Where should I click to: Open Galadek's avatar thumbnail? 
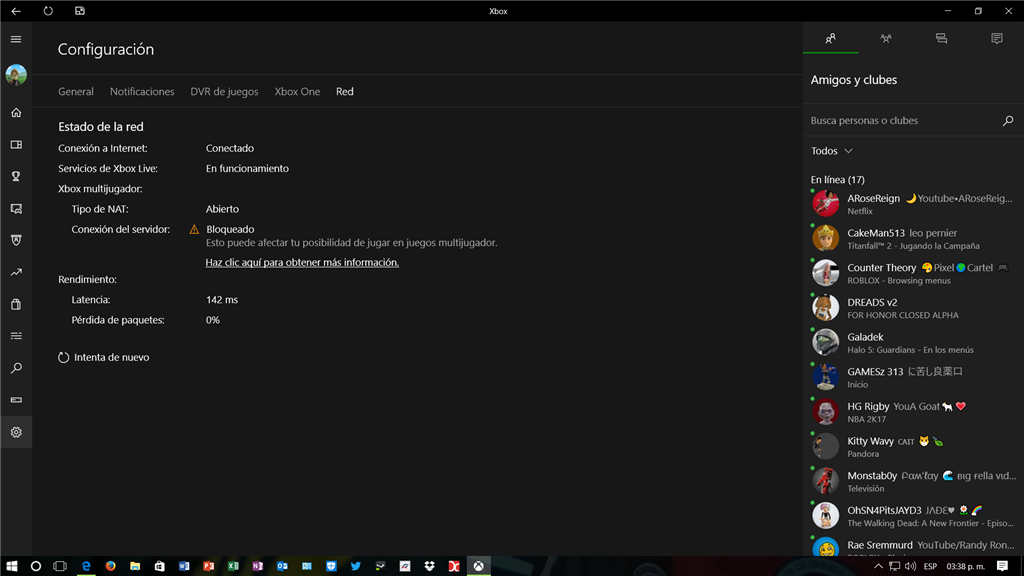pyautogui.click(x=825, y=342)
